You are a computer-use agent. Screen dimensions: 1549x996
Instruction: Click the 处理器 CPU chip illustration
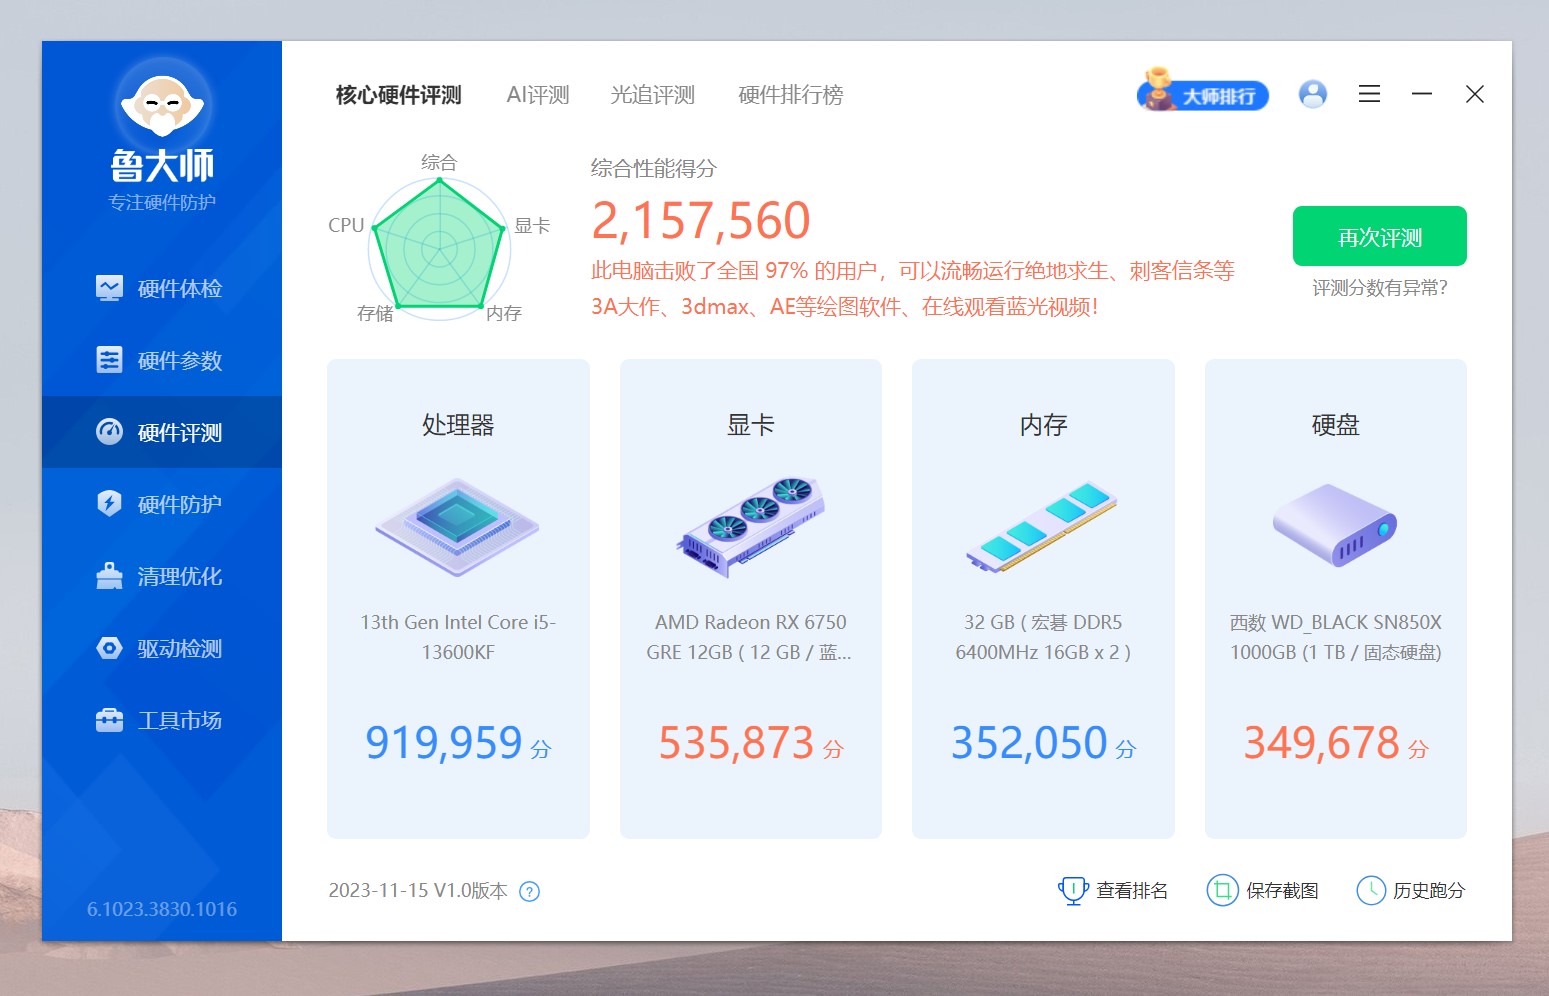tap(458, 527)
